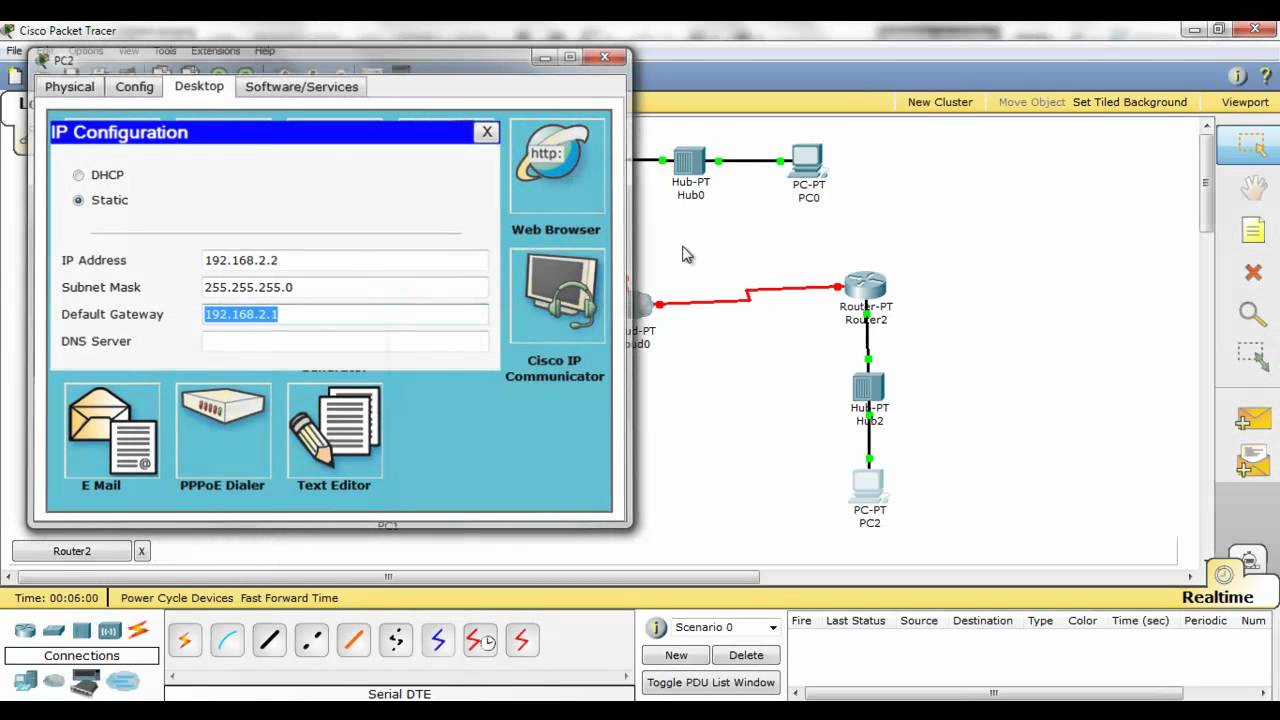Select the Wireless Devices category

pos(110,630)
